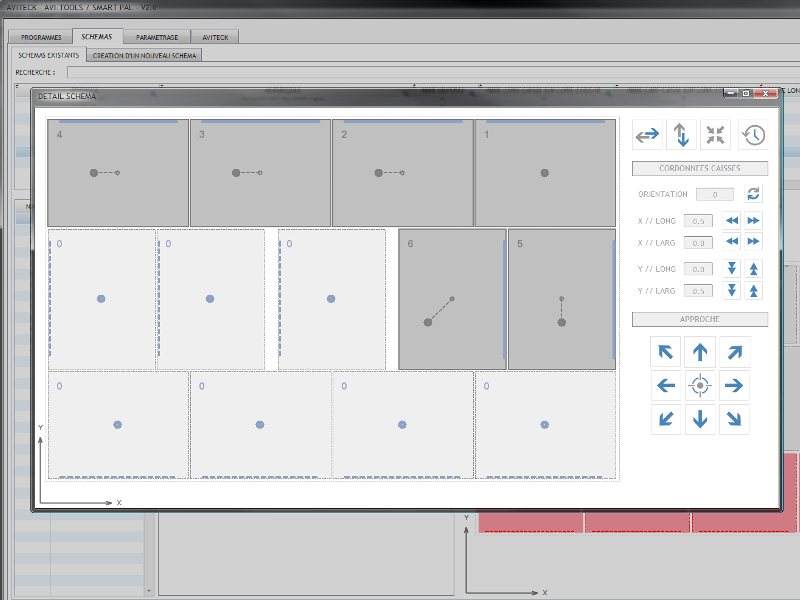Click the orientation rotate refresh icon
Viewport: 800px width, 600px height.
[754, 194]
